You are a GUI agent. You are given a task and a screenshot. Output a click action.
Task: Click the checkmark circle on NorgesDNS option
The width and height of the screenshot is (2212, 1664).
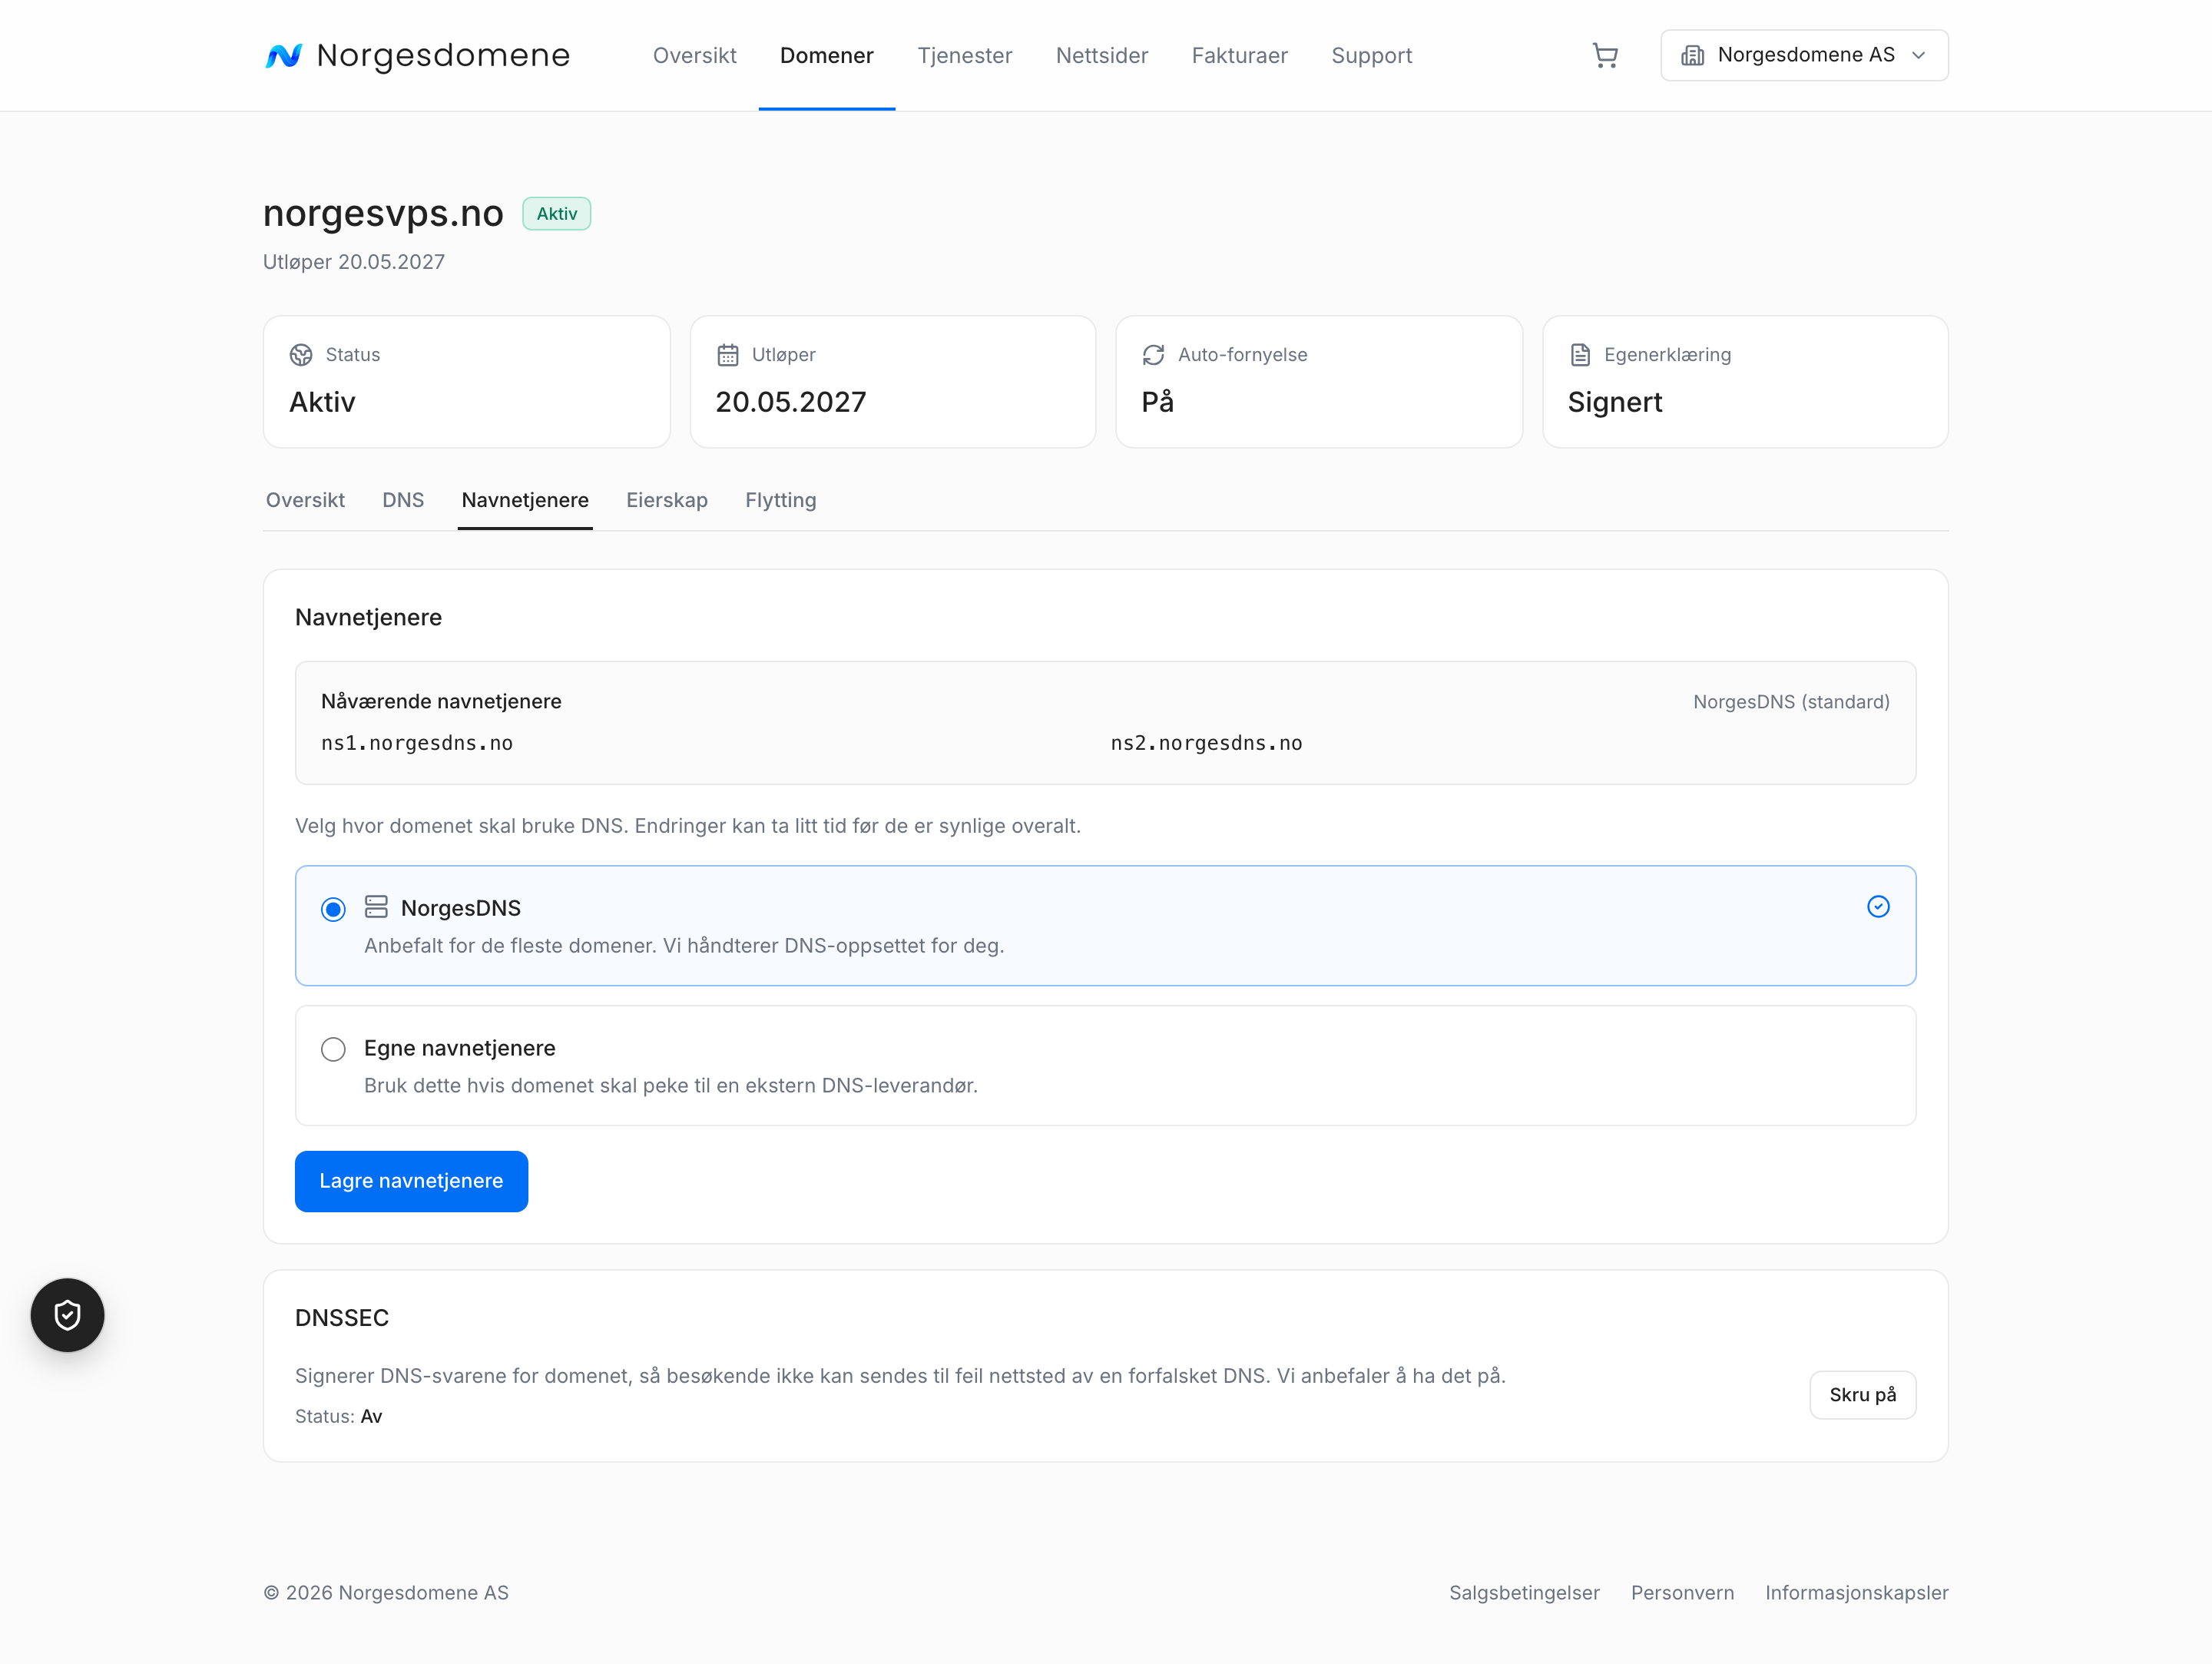point(1878,907)
